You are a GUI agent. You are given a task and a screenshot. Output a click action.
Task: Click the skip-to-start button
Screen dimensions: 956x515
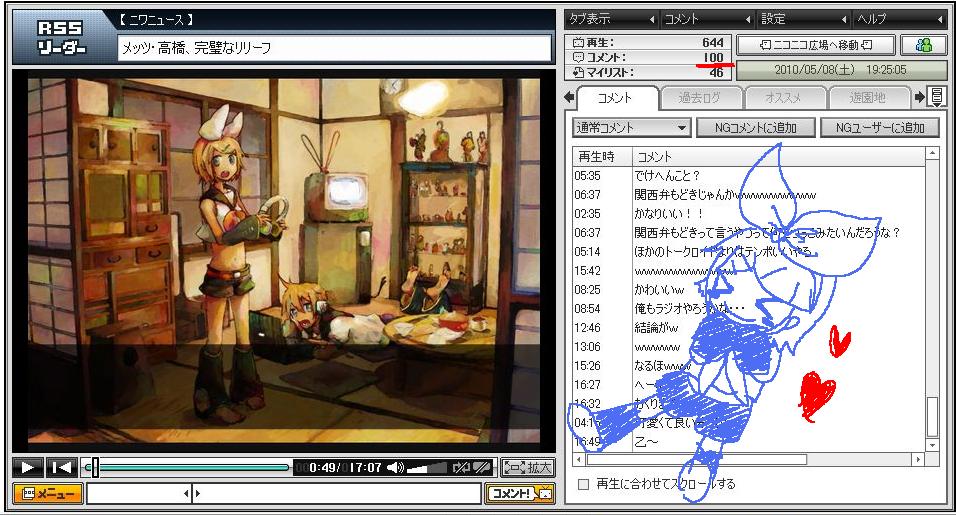[x=62, y=467]
